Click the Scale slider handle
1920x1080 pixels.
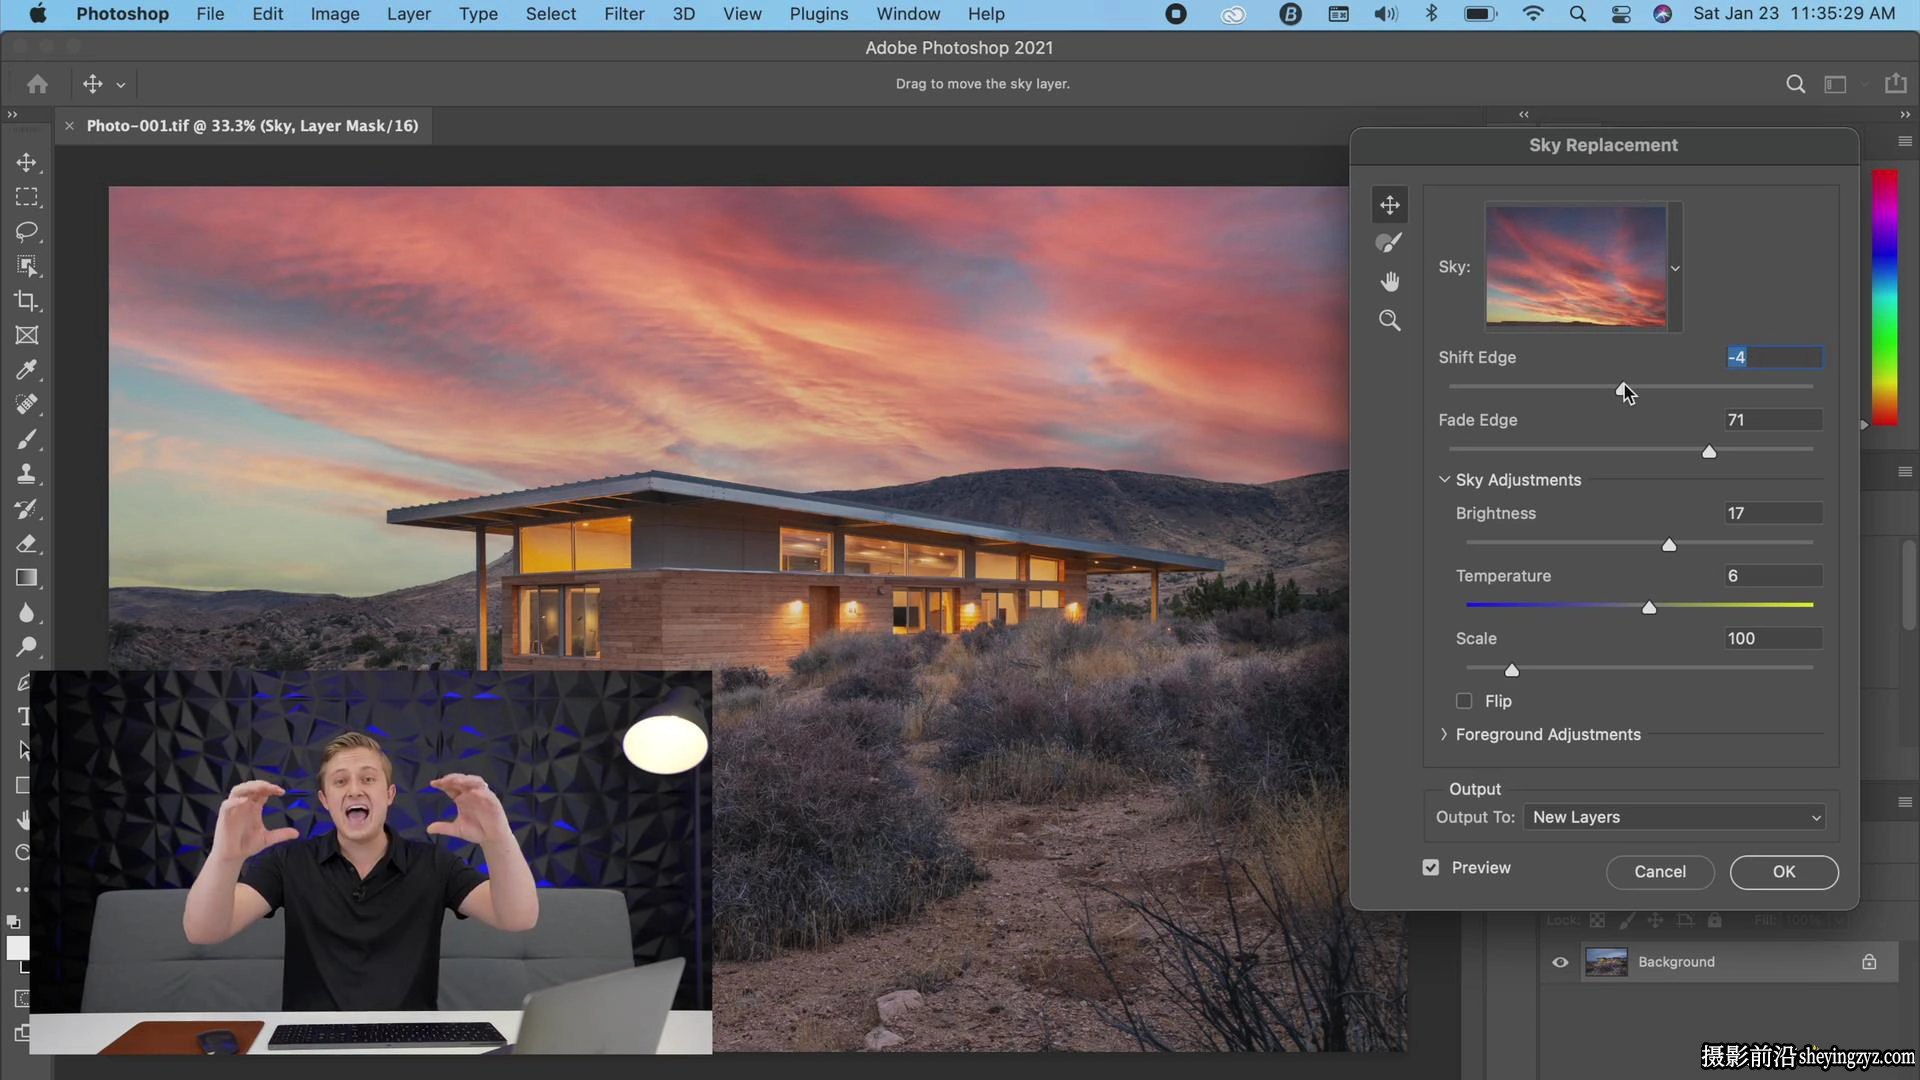tap(1512, 671)
